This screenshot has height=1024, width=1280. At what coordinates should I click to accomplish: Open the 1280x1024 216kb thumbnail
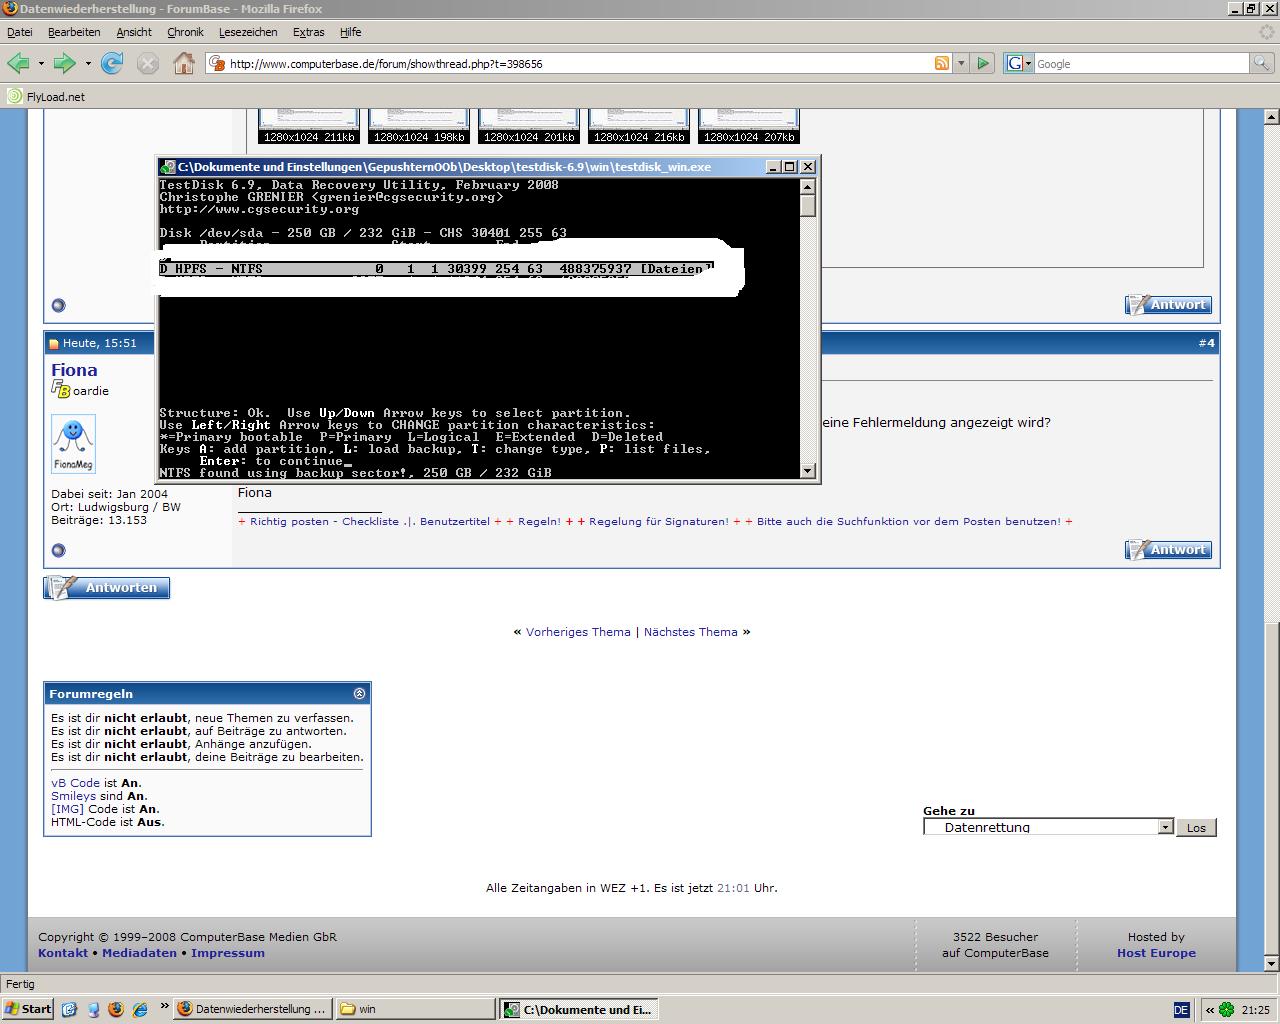(x=639, y=126)
